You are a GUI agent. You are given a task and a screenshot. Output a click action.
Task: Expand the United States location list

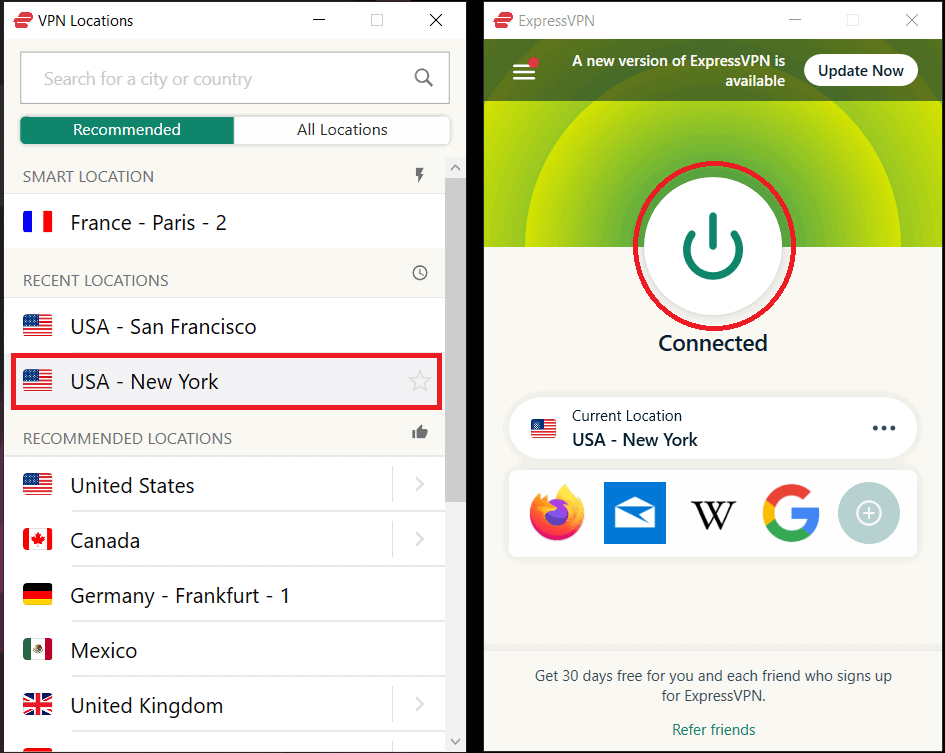419,484
